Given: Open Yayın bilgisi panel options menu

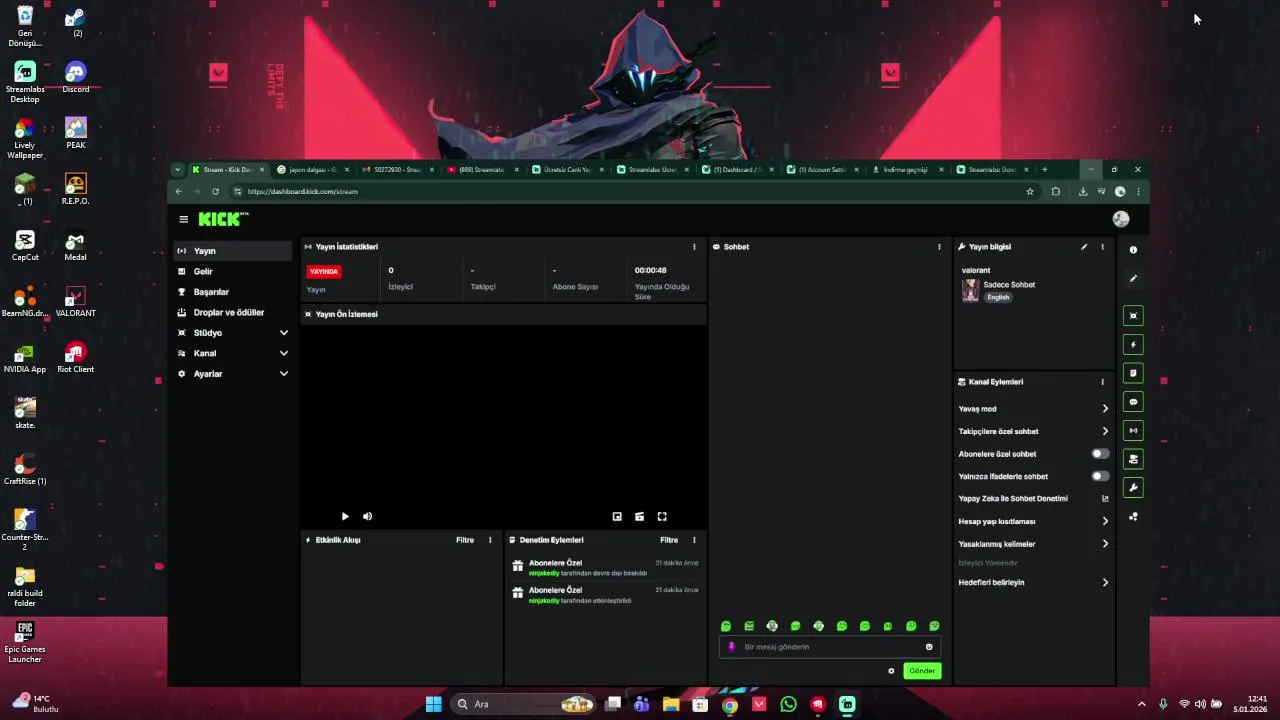Looking at the screenshot, I should (1103, 247).
